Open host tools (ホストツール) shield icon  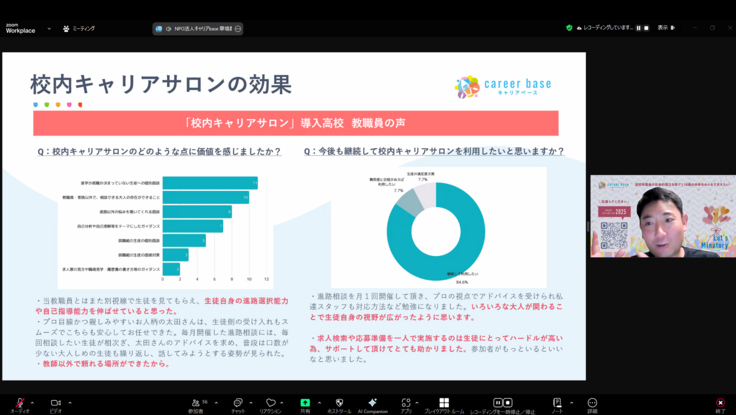tap(339, 403)
